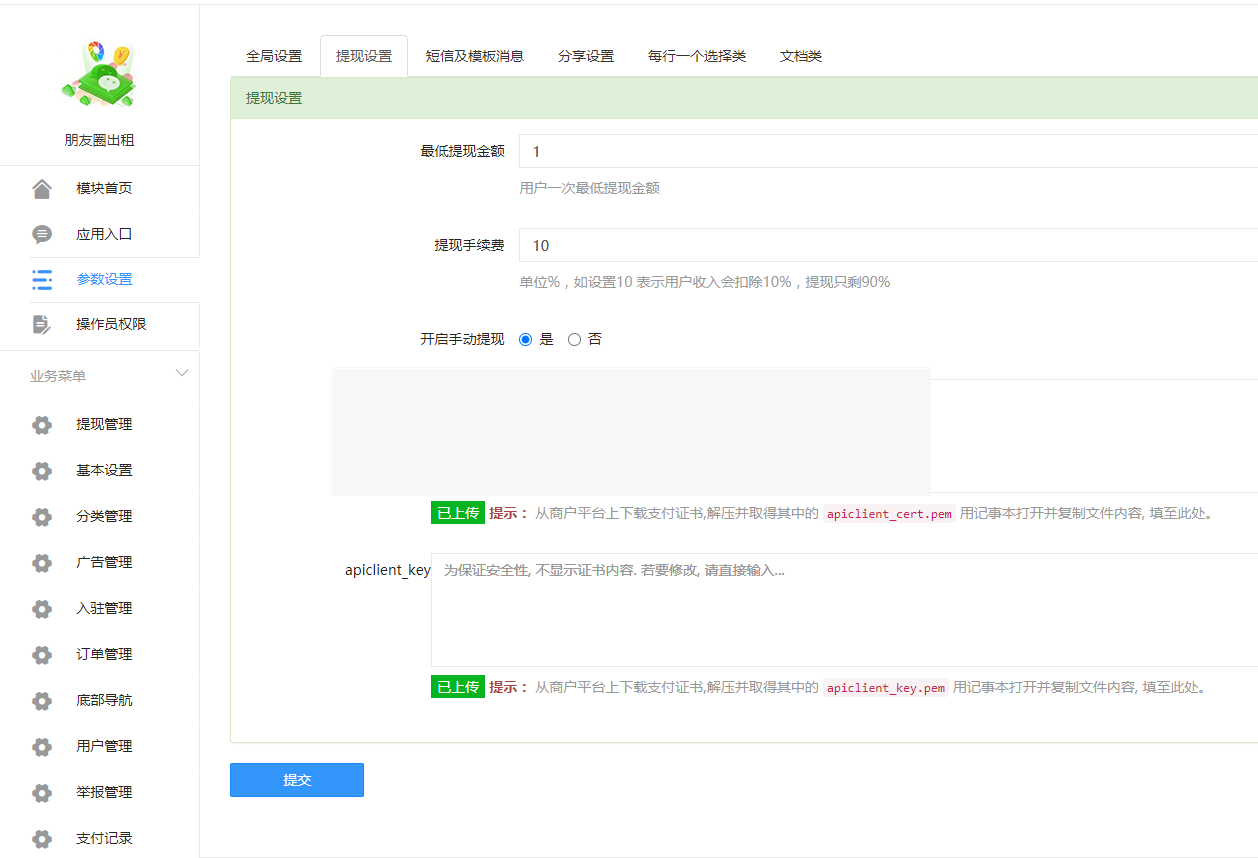
Task: Click the 应用入口 comment icon
Action: (41, 233)
